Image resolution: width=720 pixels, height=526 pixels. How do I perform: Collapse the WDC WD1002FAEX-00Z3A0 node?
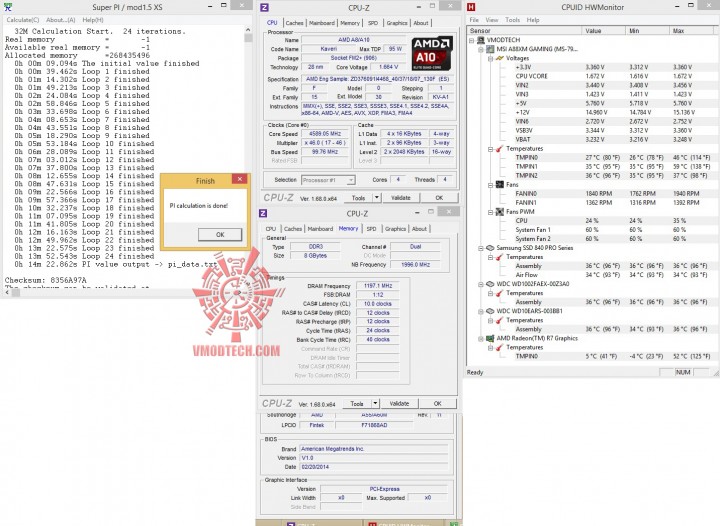481,284
